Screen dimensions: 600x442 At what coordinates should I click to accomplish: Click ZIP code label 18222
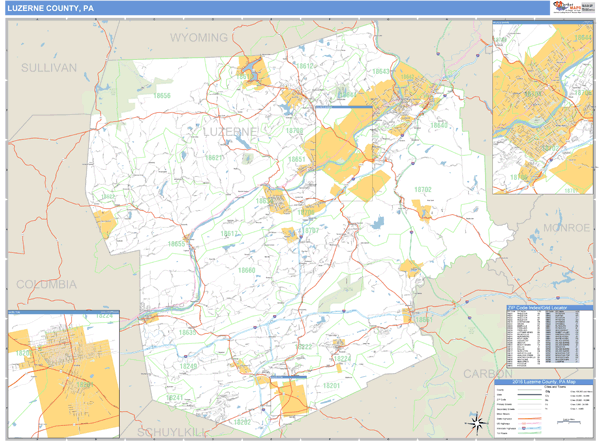[303, 346]
